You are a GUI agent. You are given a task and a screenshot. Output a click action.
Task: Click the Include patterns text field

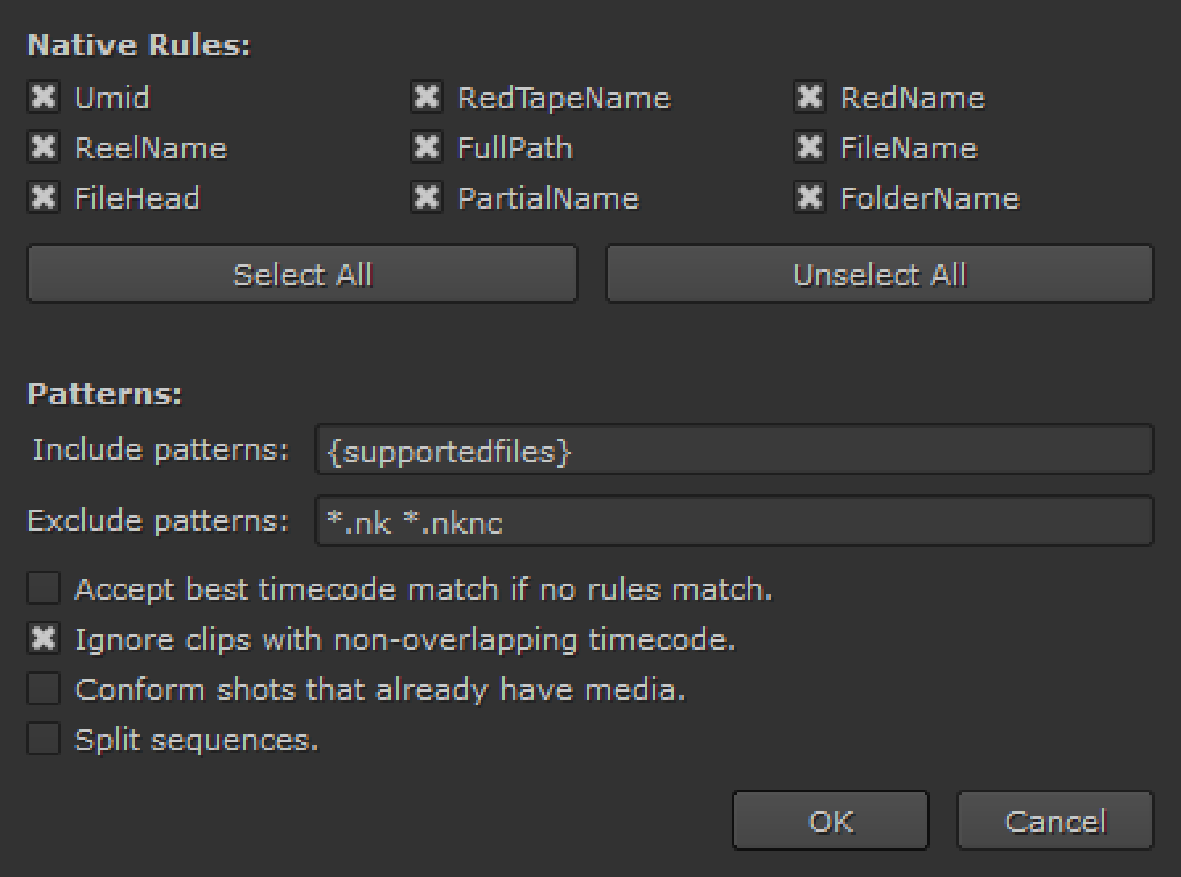(x=733, y=451)
